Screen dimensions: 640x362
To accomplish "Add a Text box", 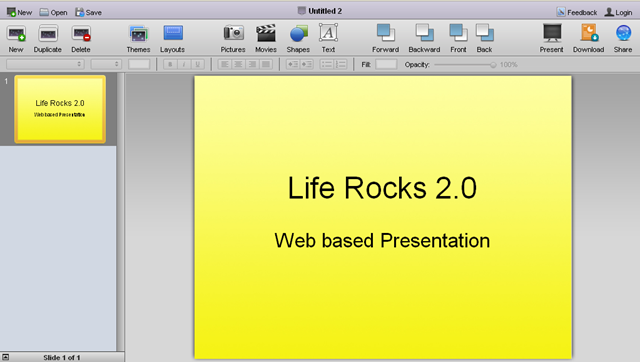I will tap(328, 39).
